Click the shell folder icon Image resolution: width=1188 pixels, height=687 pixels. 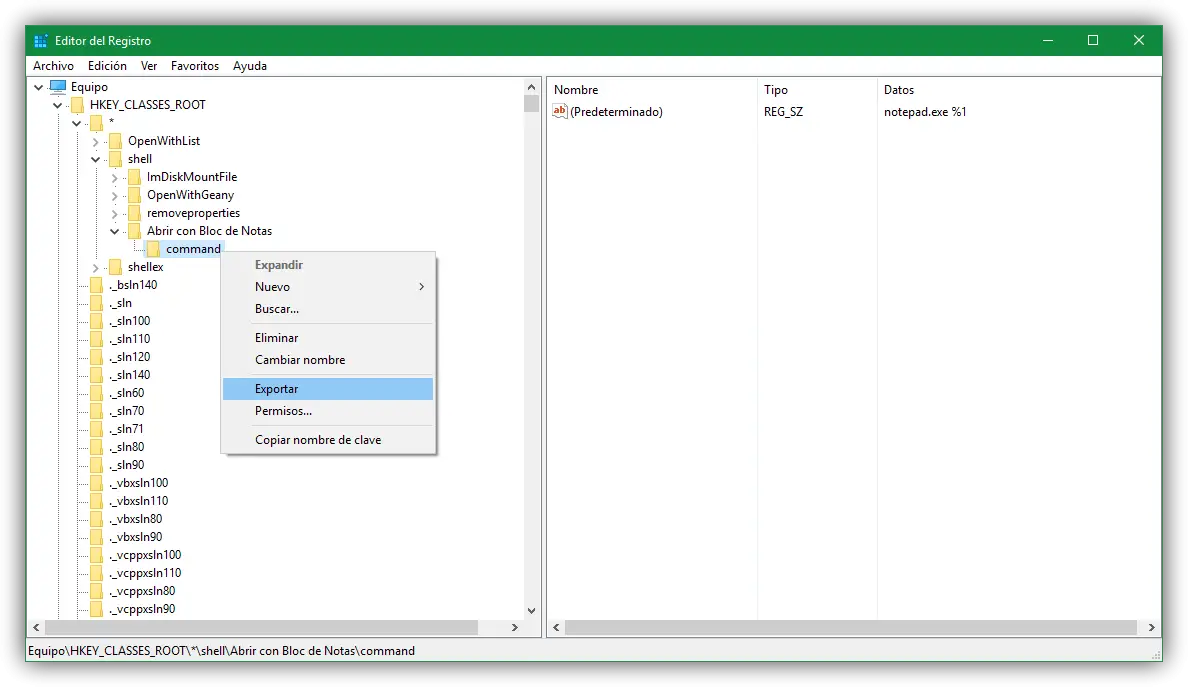click(x=115, y=159)
